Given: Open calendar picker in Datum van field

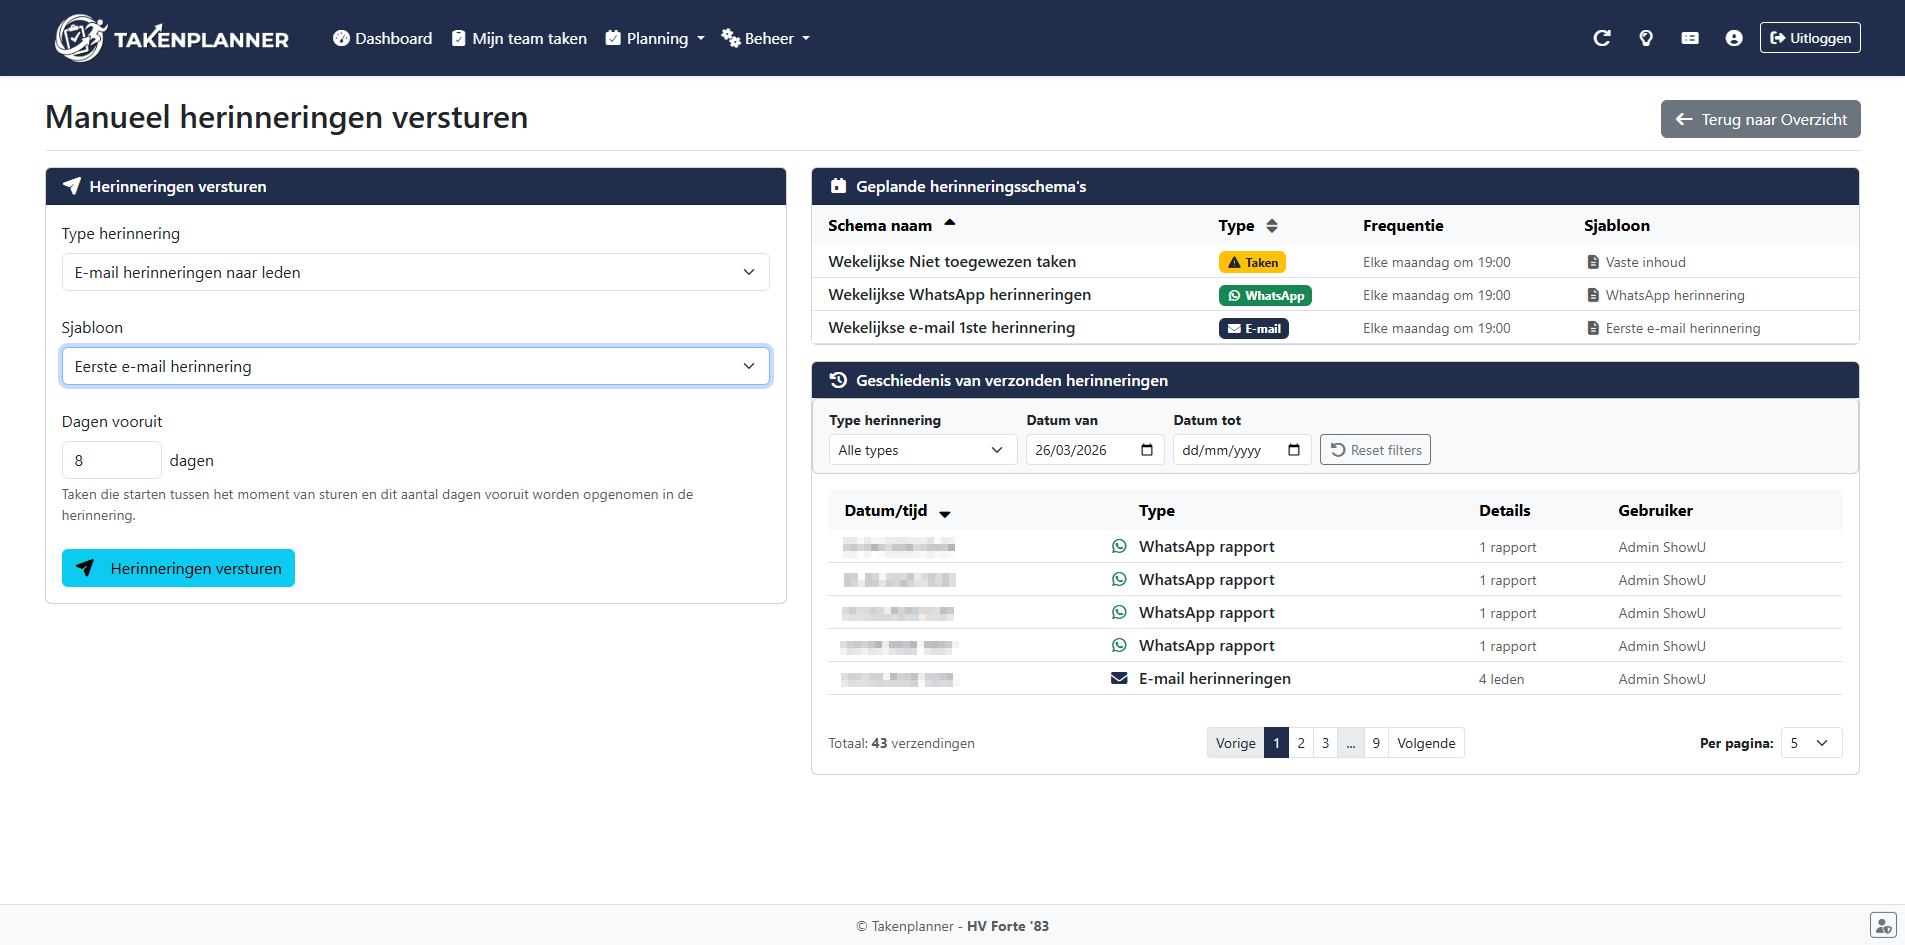Looking at the screenshot, I should (1146, 450).
